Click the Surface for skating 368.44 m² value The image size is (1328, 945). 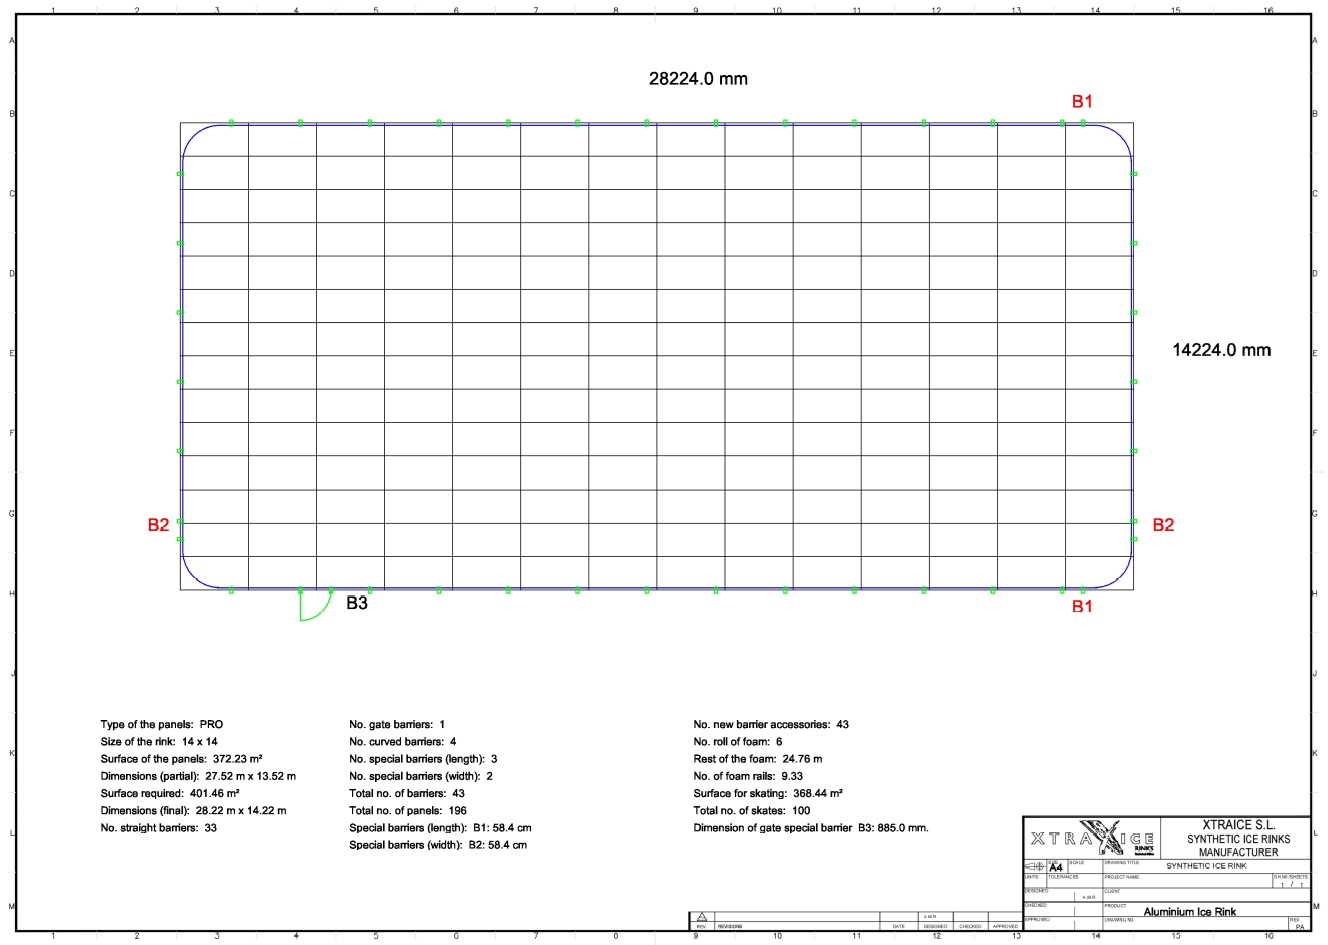(x=765, y=794)
